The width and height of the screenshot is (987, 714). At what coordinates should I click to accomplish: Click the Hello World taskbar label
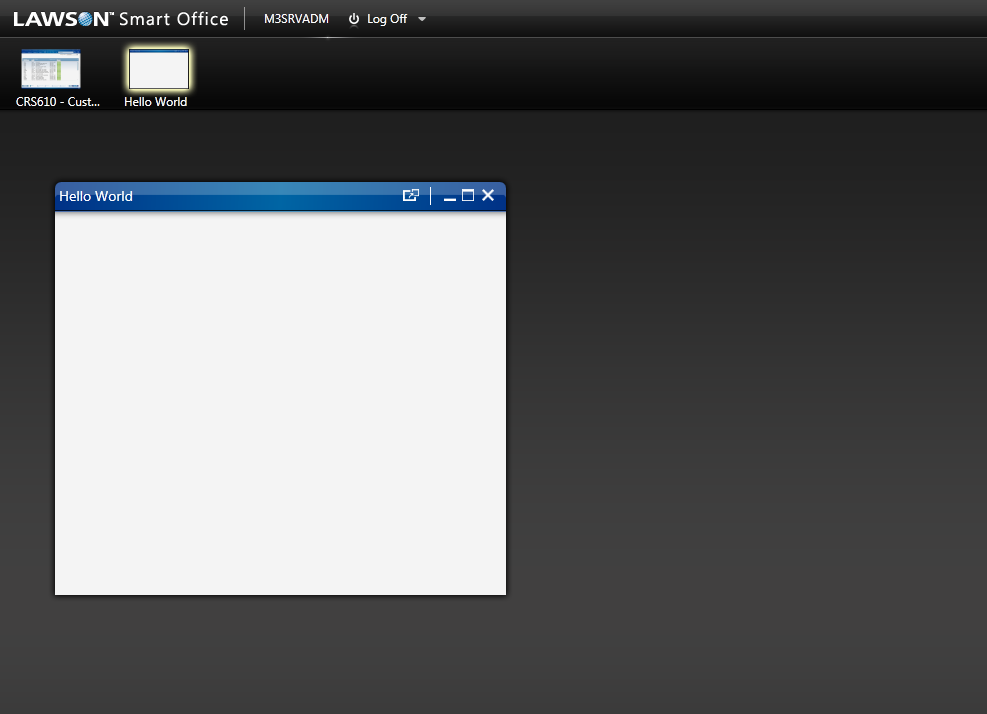coord(155,102)
